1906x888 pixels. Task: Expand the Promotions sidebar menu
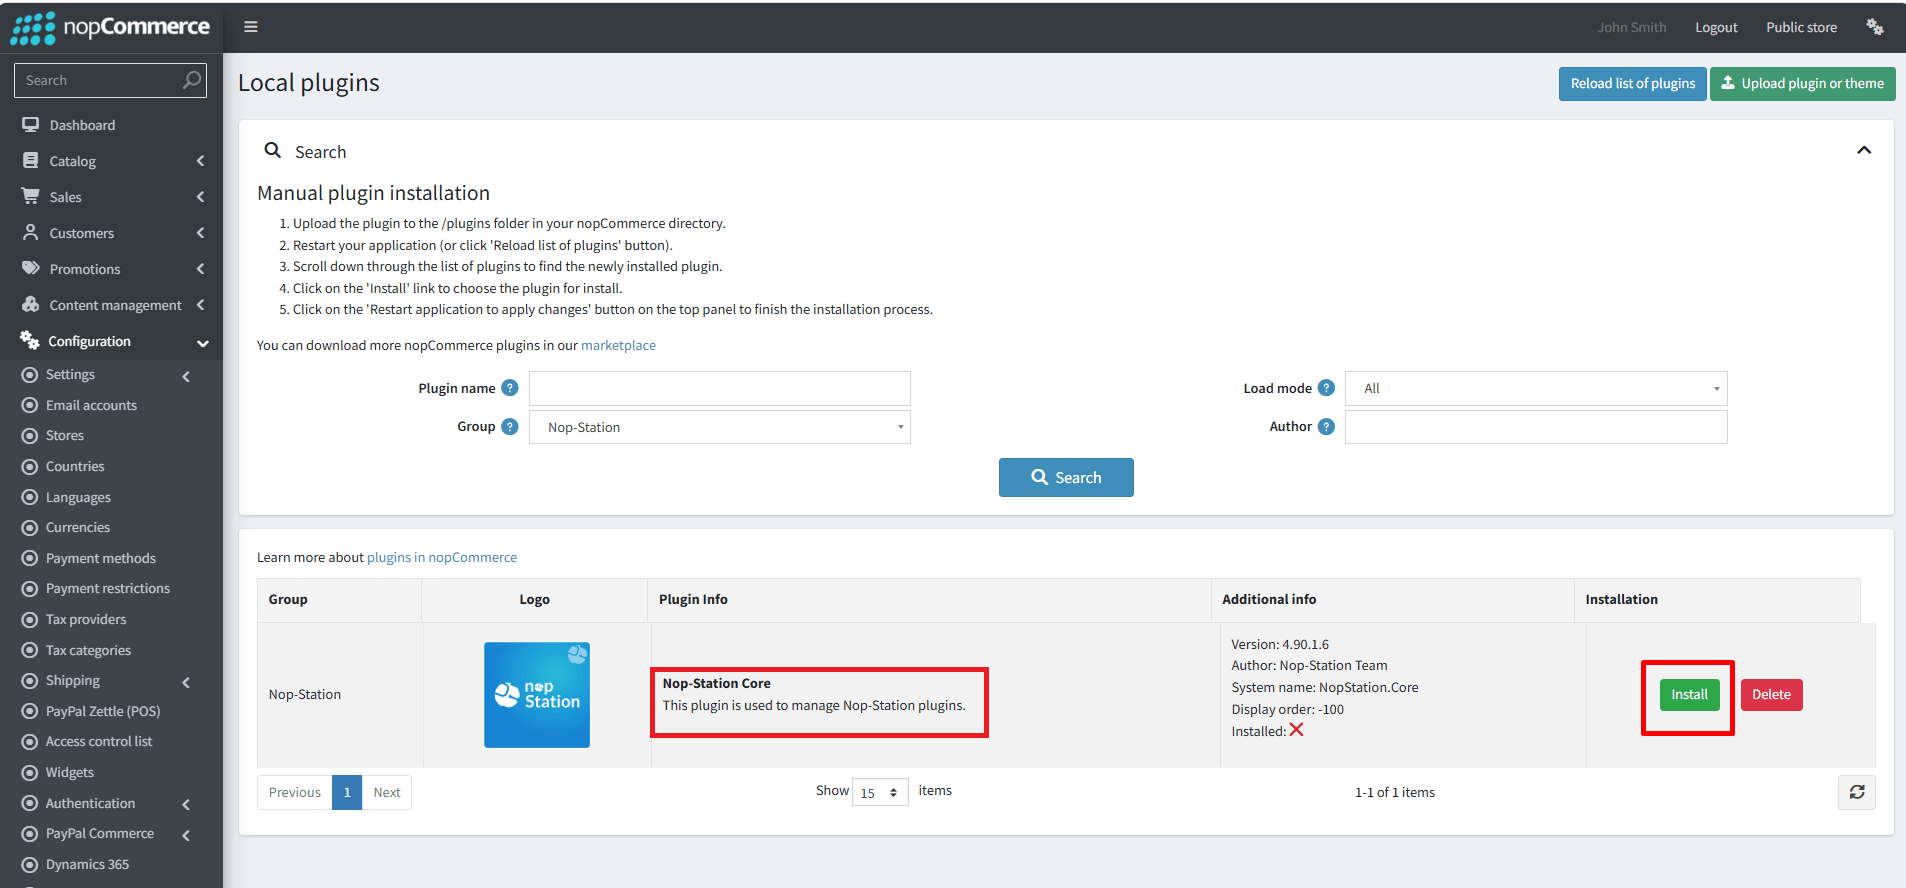click(x=111, y=269)
